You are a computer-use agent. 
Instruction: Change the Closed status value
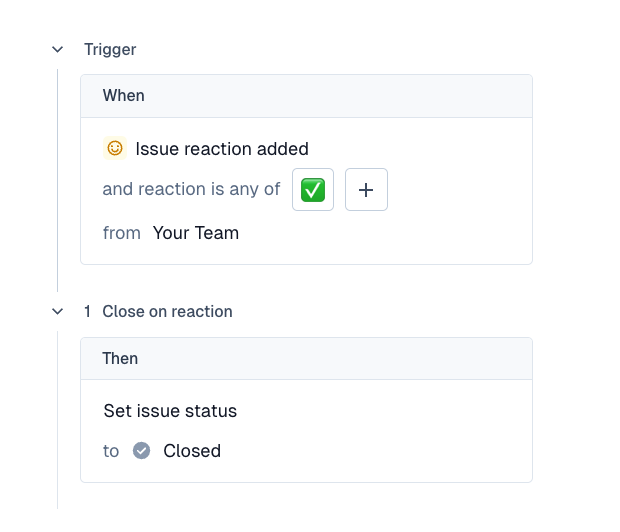click(192, 451)
